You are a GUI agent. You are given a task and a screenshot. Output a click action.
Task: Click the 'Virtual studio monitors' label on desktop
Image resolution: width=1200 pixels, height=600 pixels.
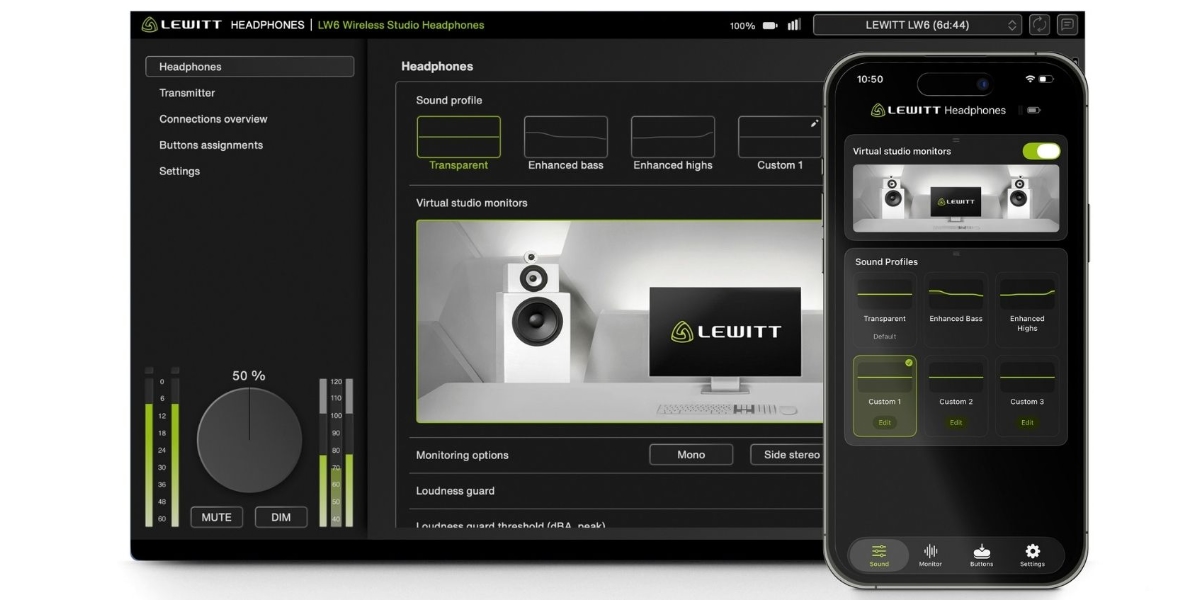[x=472, y=203]
